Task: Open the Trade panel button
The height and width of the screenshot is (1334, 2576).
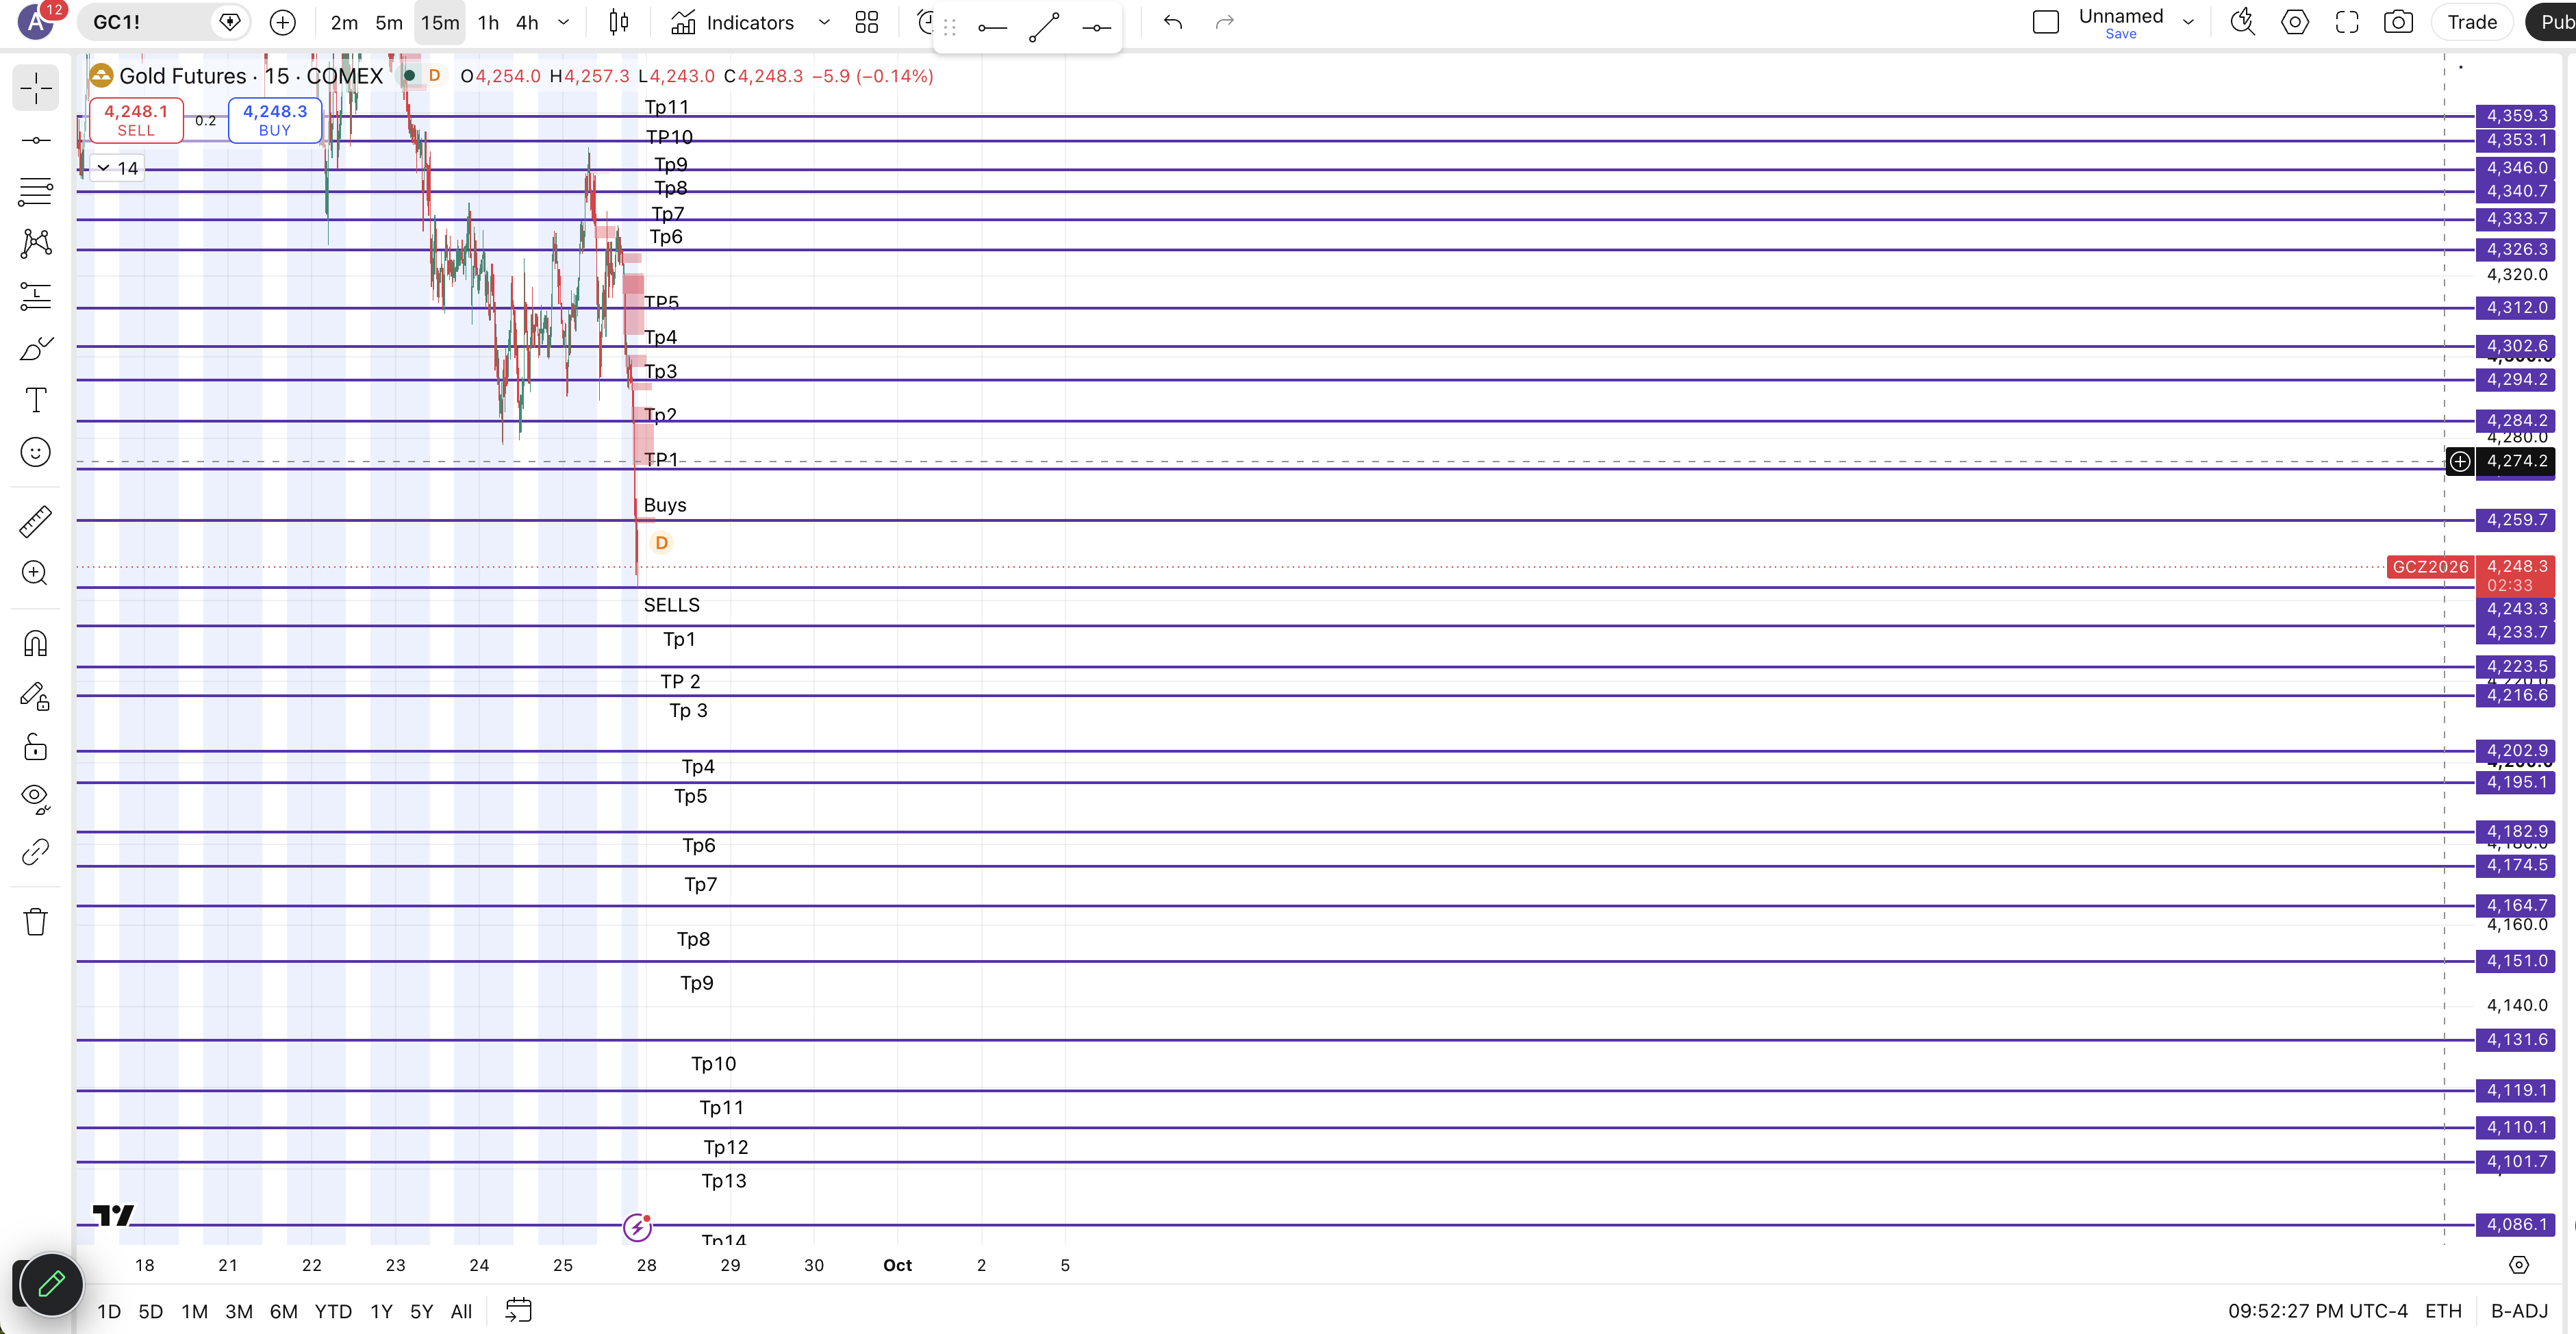Action: coord(2472,22)
